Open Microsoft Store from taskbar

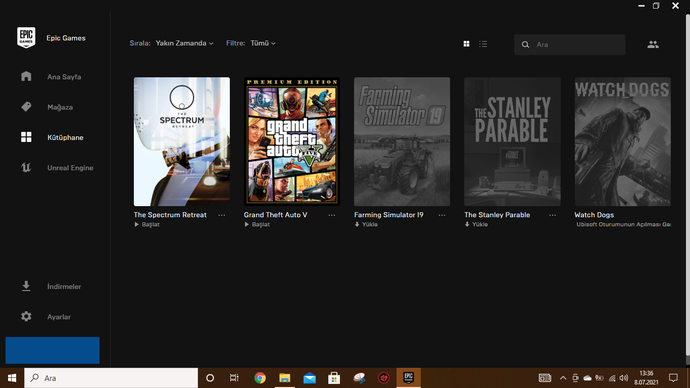[x=334, y=378]
